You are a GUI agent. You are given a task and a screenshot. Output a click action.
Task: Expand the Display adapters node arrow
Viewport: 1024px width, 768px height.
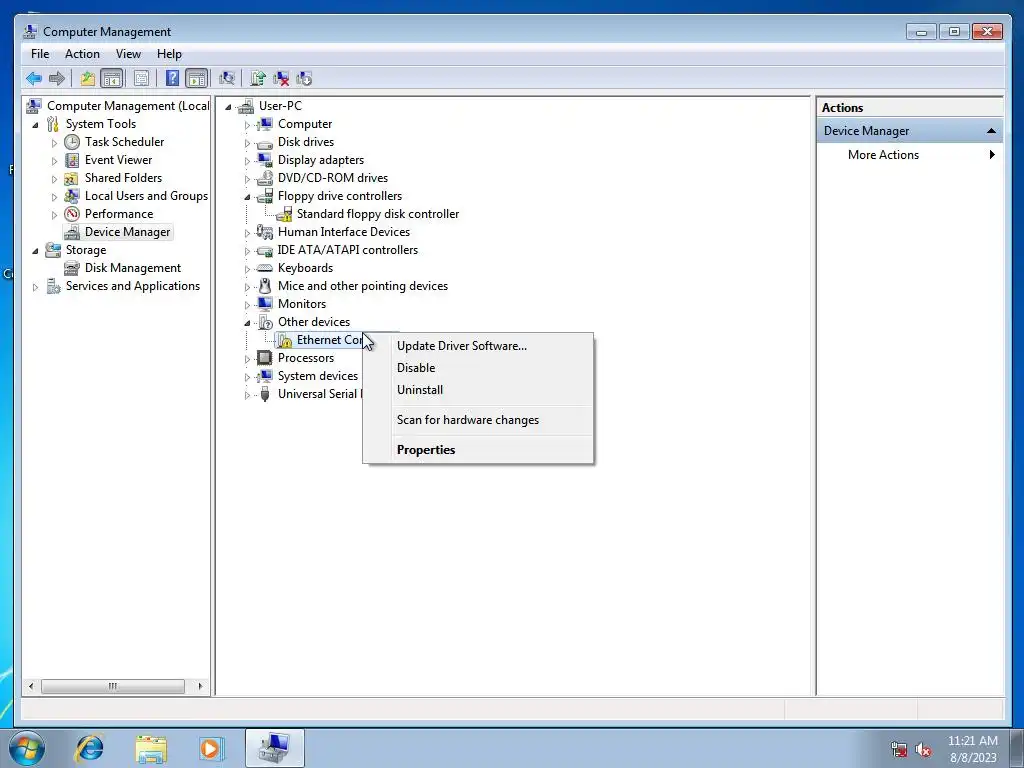(248, 161)
